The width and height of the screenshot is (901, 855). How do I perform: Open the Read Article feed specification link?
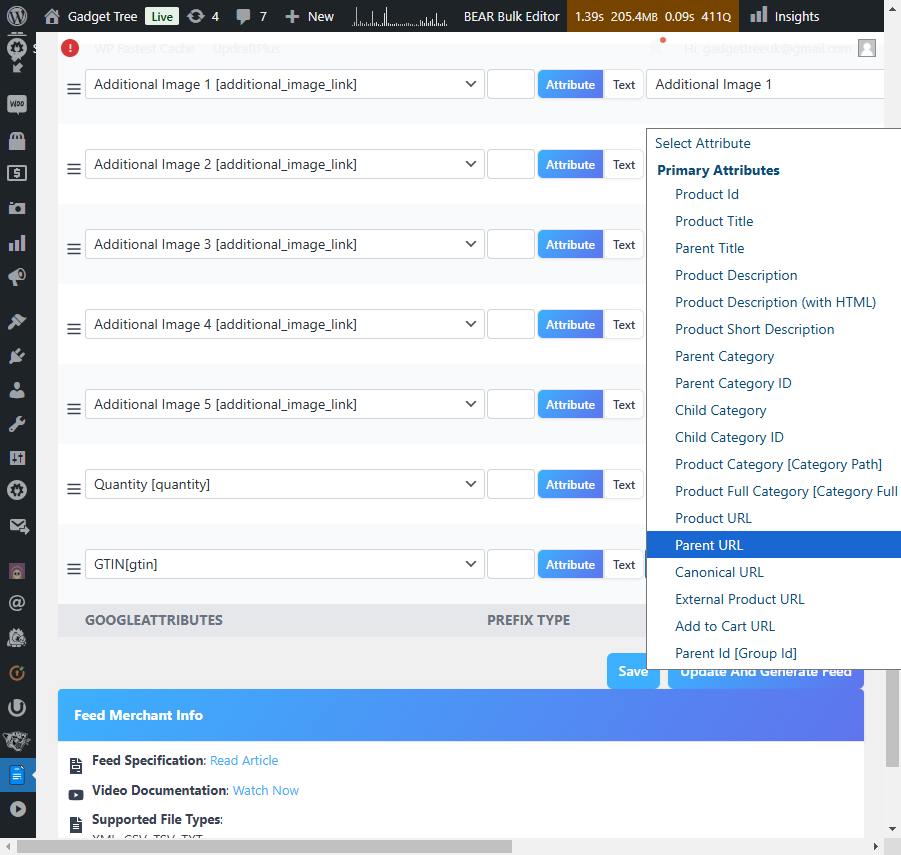(x=244, y=760)
